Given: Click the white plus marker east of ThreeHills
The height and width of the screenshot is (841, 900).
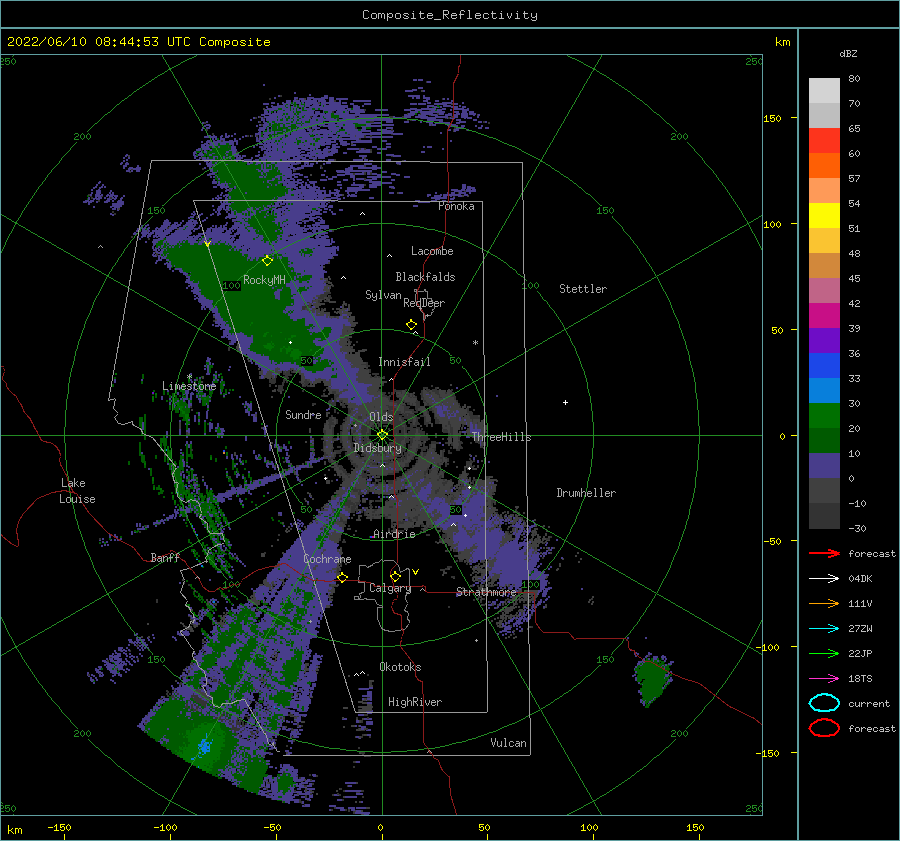Looking at the screenshot, I should (565, 402).
